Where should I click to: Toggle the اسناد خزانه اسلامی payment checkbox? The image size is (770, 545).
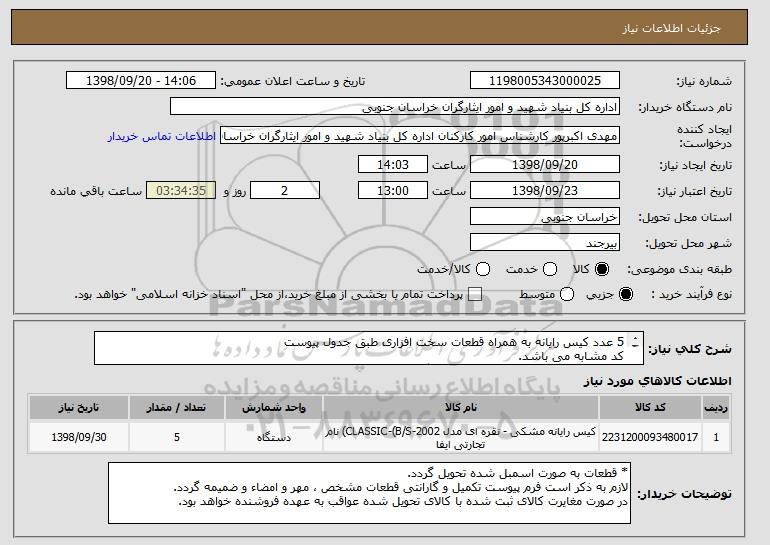(474, 295)
